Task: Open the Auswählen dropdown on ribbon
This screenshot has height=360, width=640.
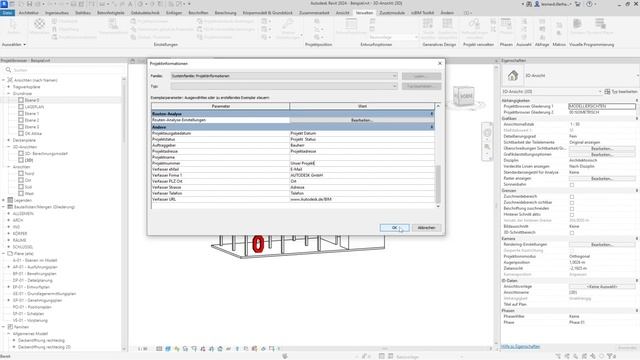Action: pos(14,44)
